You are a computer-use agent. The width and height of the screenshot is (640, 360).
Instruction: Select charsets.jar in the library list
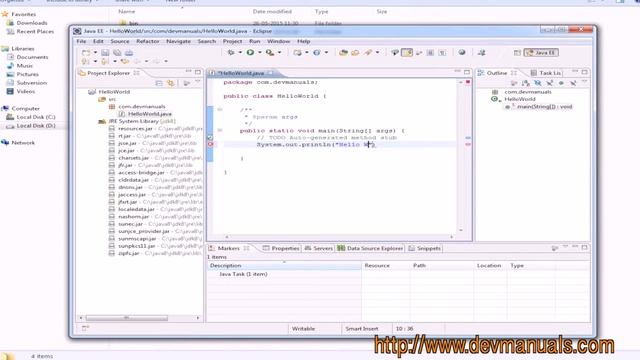click(x=133, y=158)
